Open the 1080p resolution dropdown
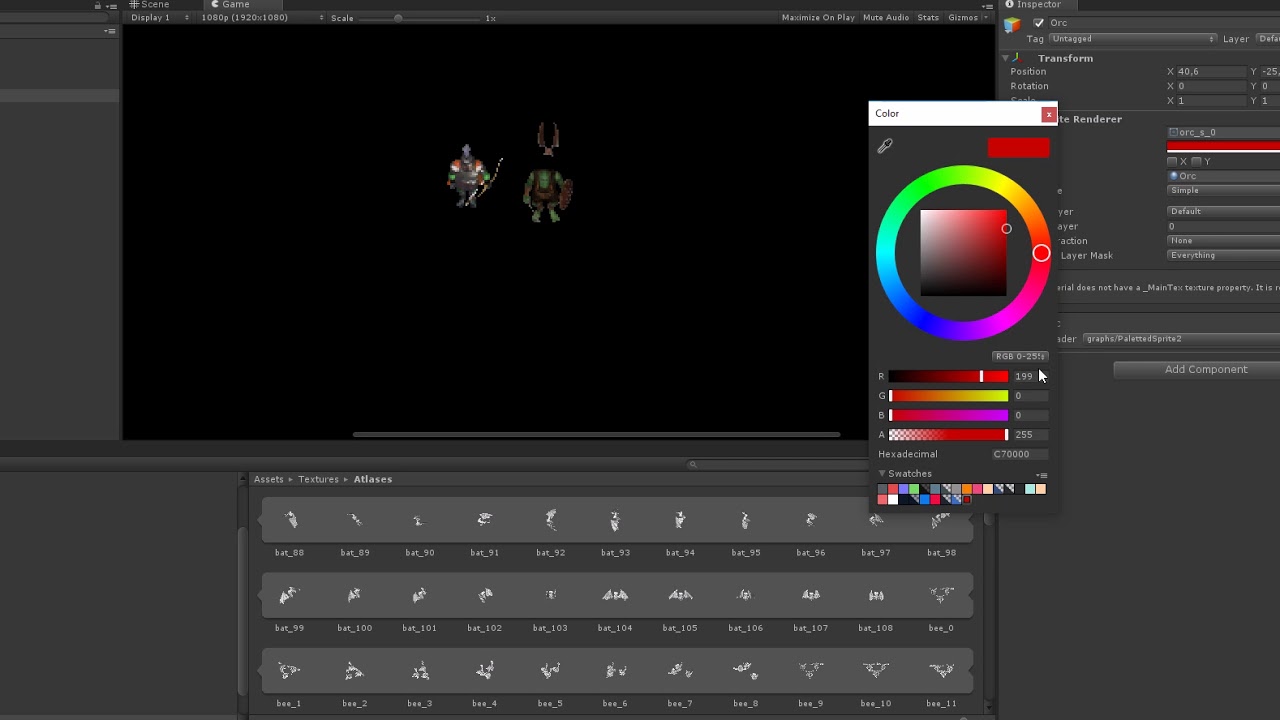The height and width of the screenshot is (720, 1280). pos(262,18)
